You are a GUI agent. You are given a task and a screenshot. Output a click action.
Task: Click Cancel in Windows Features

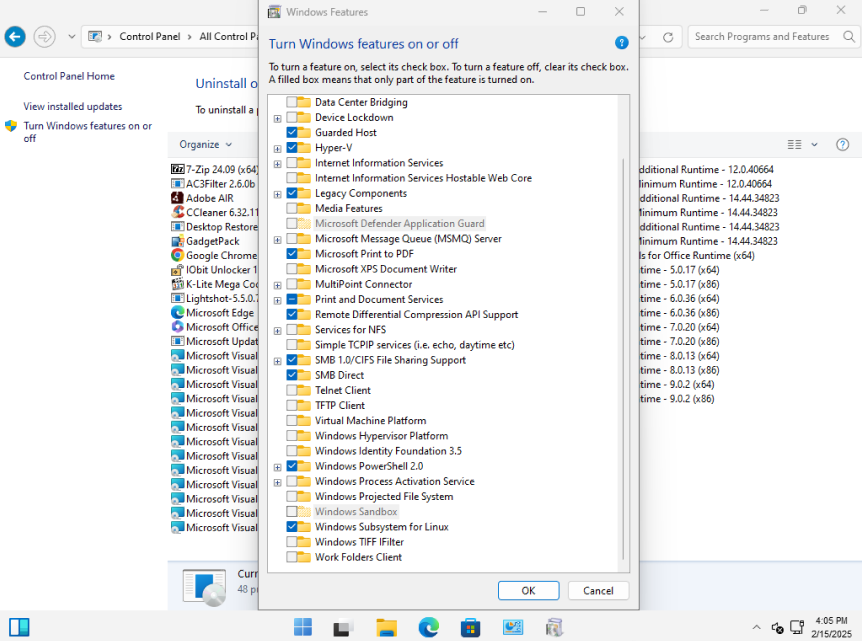pyautogui.click(x=598, y=590)
